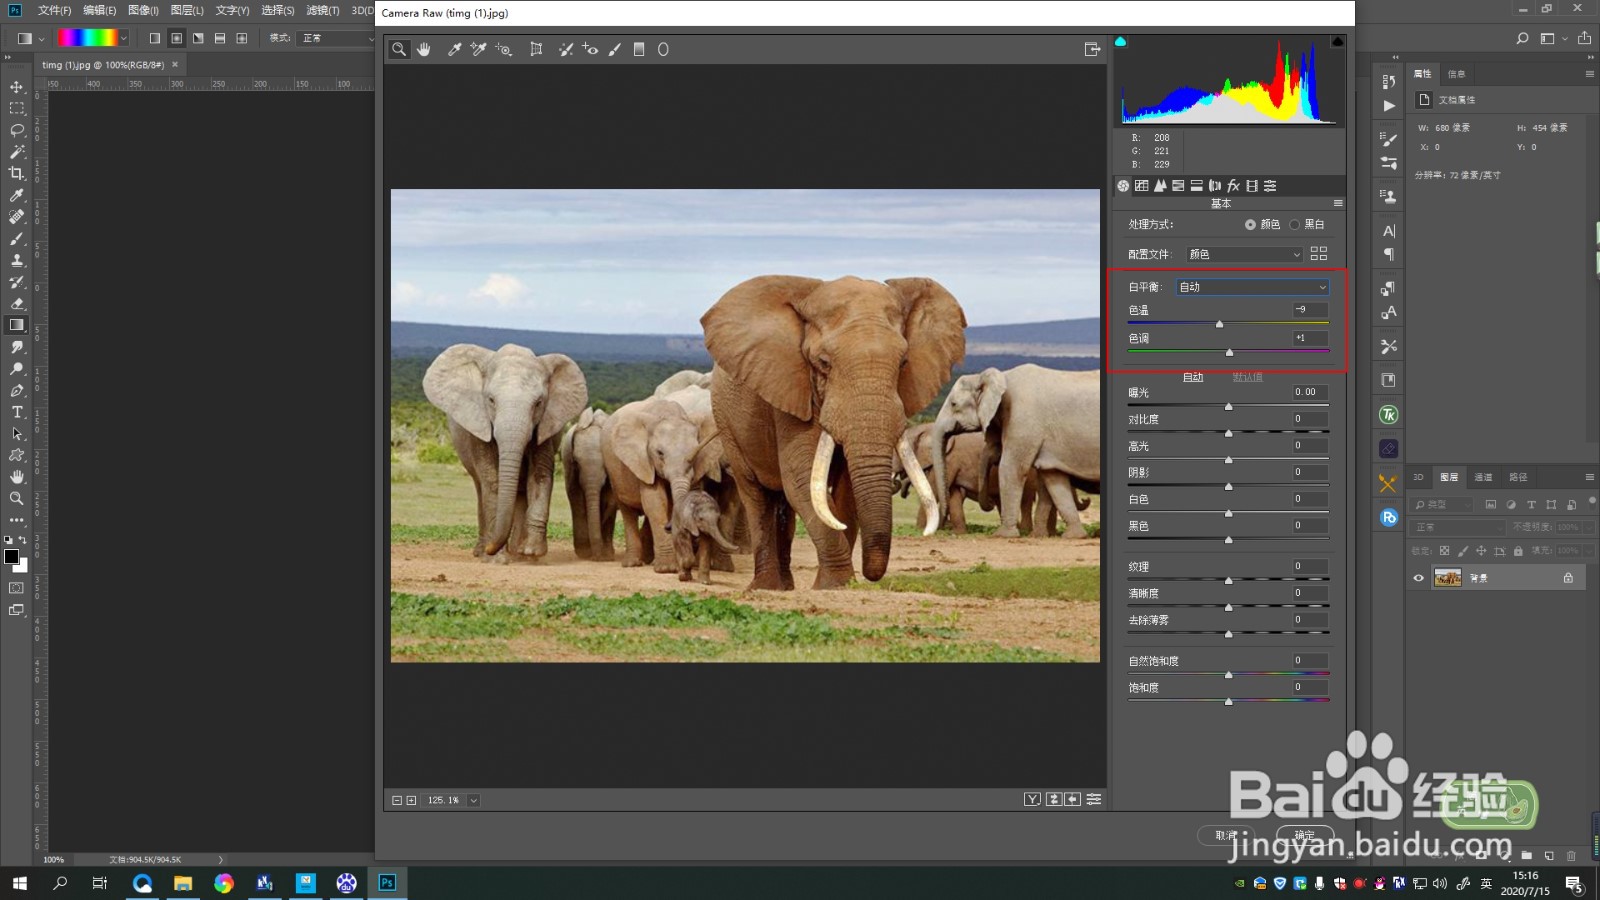Click the 曝光 exposure slider handle
The width and height of the screenshot is (1600, 900).
coord(1229,406)
